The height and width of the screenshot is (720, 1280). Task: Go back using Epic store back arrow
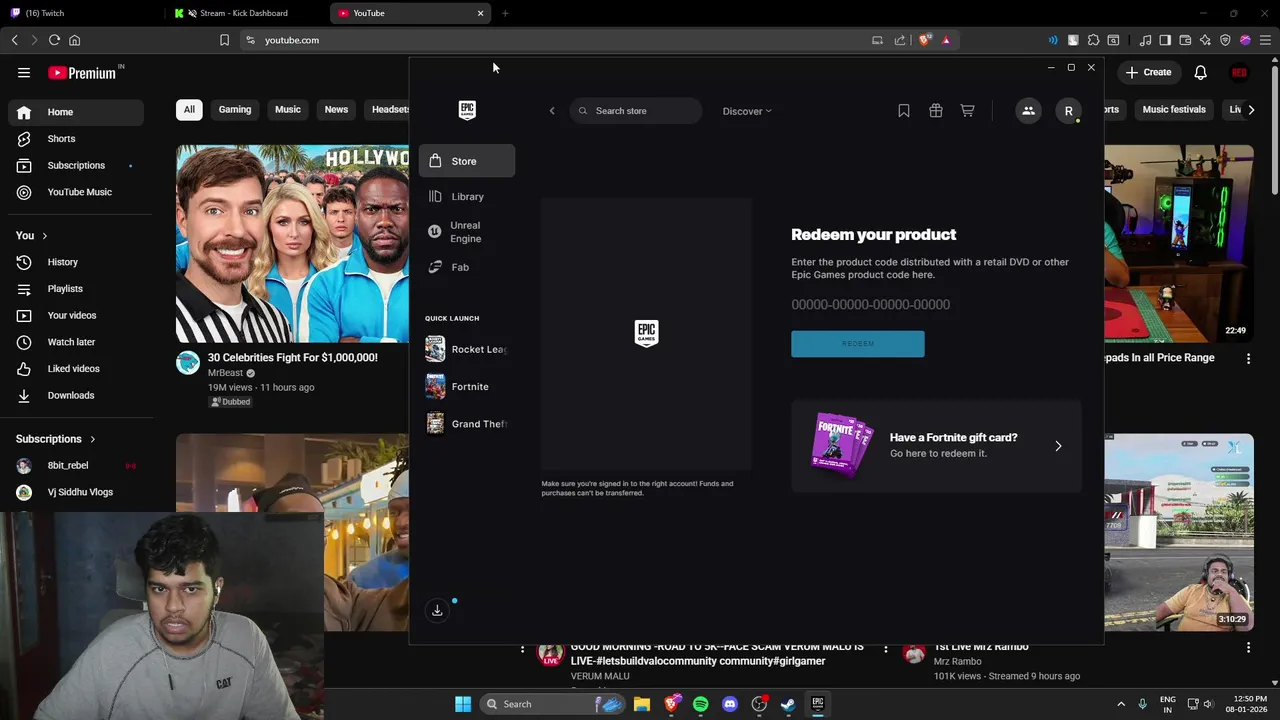coord(552,111)
